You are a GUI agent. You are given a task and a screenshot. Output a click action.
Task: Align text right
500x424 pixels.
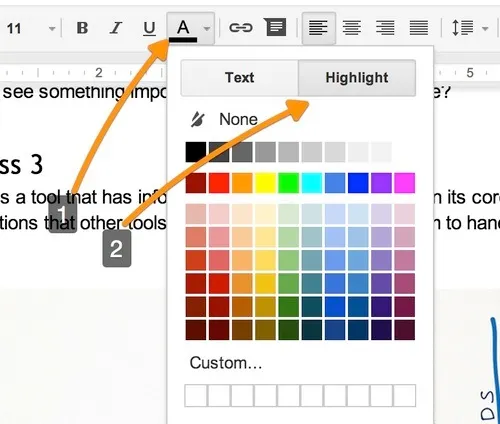tap(385, 28)
